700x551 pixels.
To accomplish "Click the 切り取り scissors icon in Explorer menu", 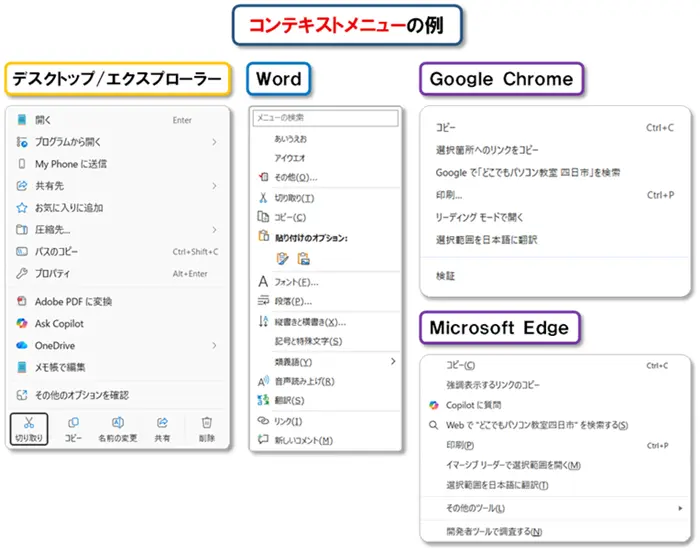I will pyautogui.click(x=29, y=424).
